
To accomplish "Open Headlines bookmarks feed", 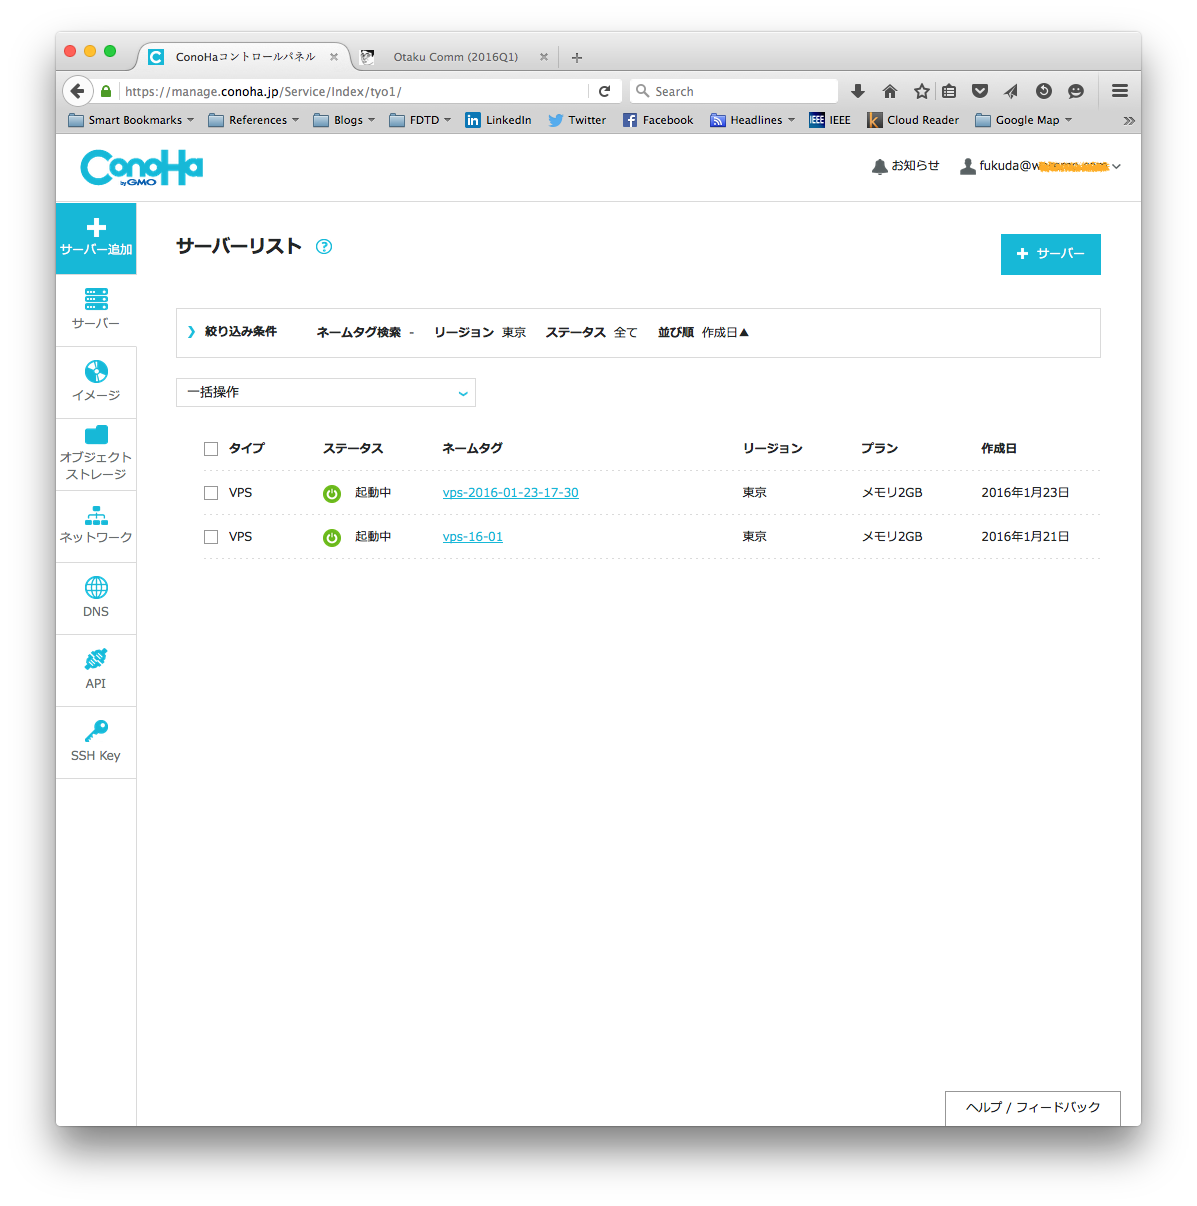I will coord(753,120).
